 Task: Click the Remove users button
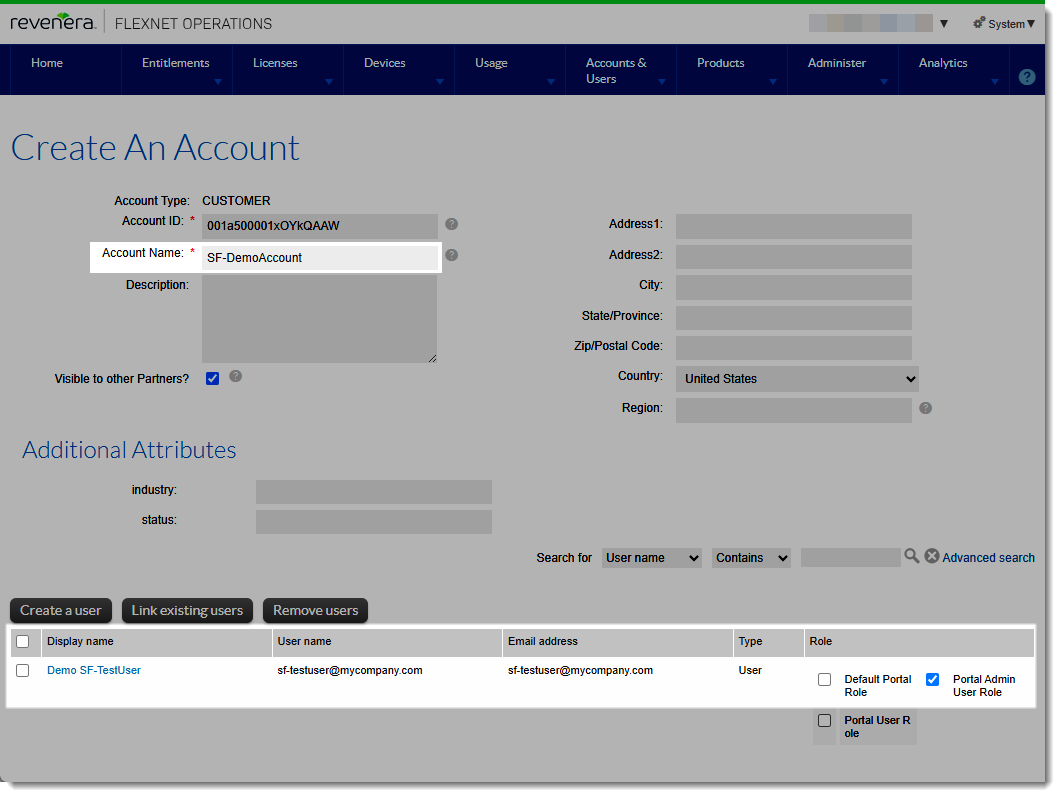tap(316, 610)
